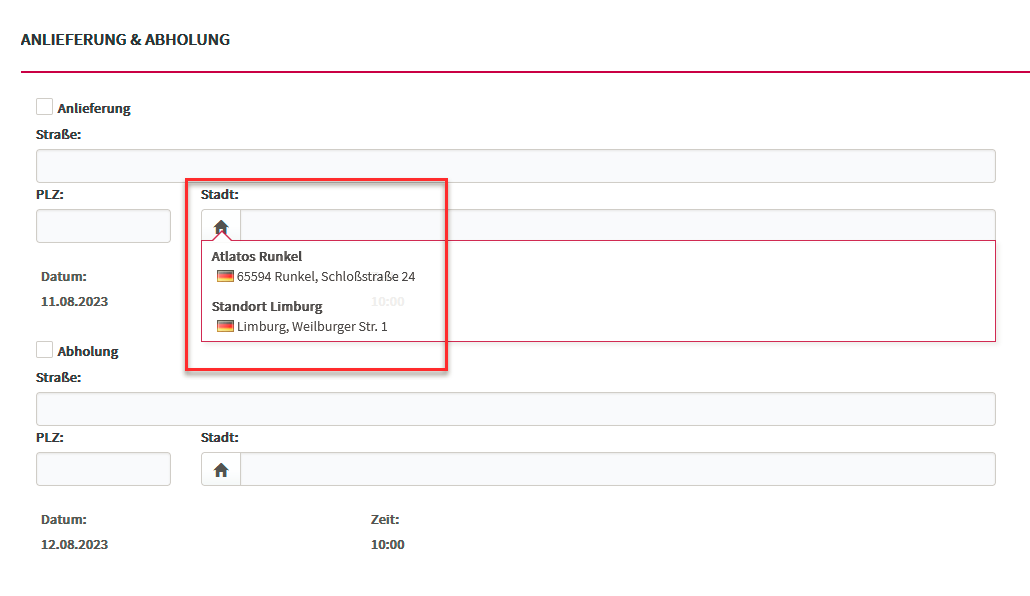Focus the Anlieferung Straße input field
This screenshot has height=596, width=1030.
pyautogui.click(x=516, y=166)
